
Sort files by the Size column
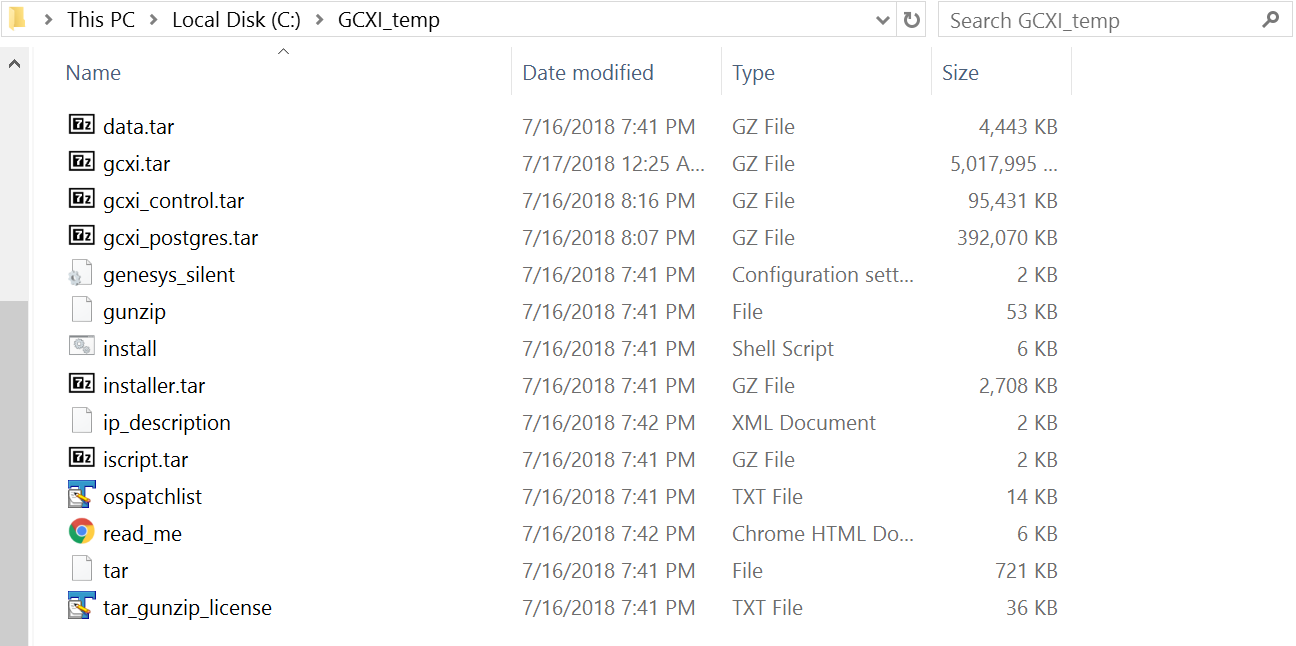click(960, 73)
